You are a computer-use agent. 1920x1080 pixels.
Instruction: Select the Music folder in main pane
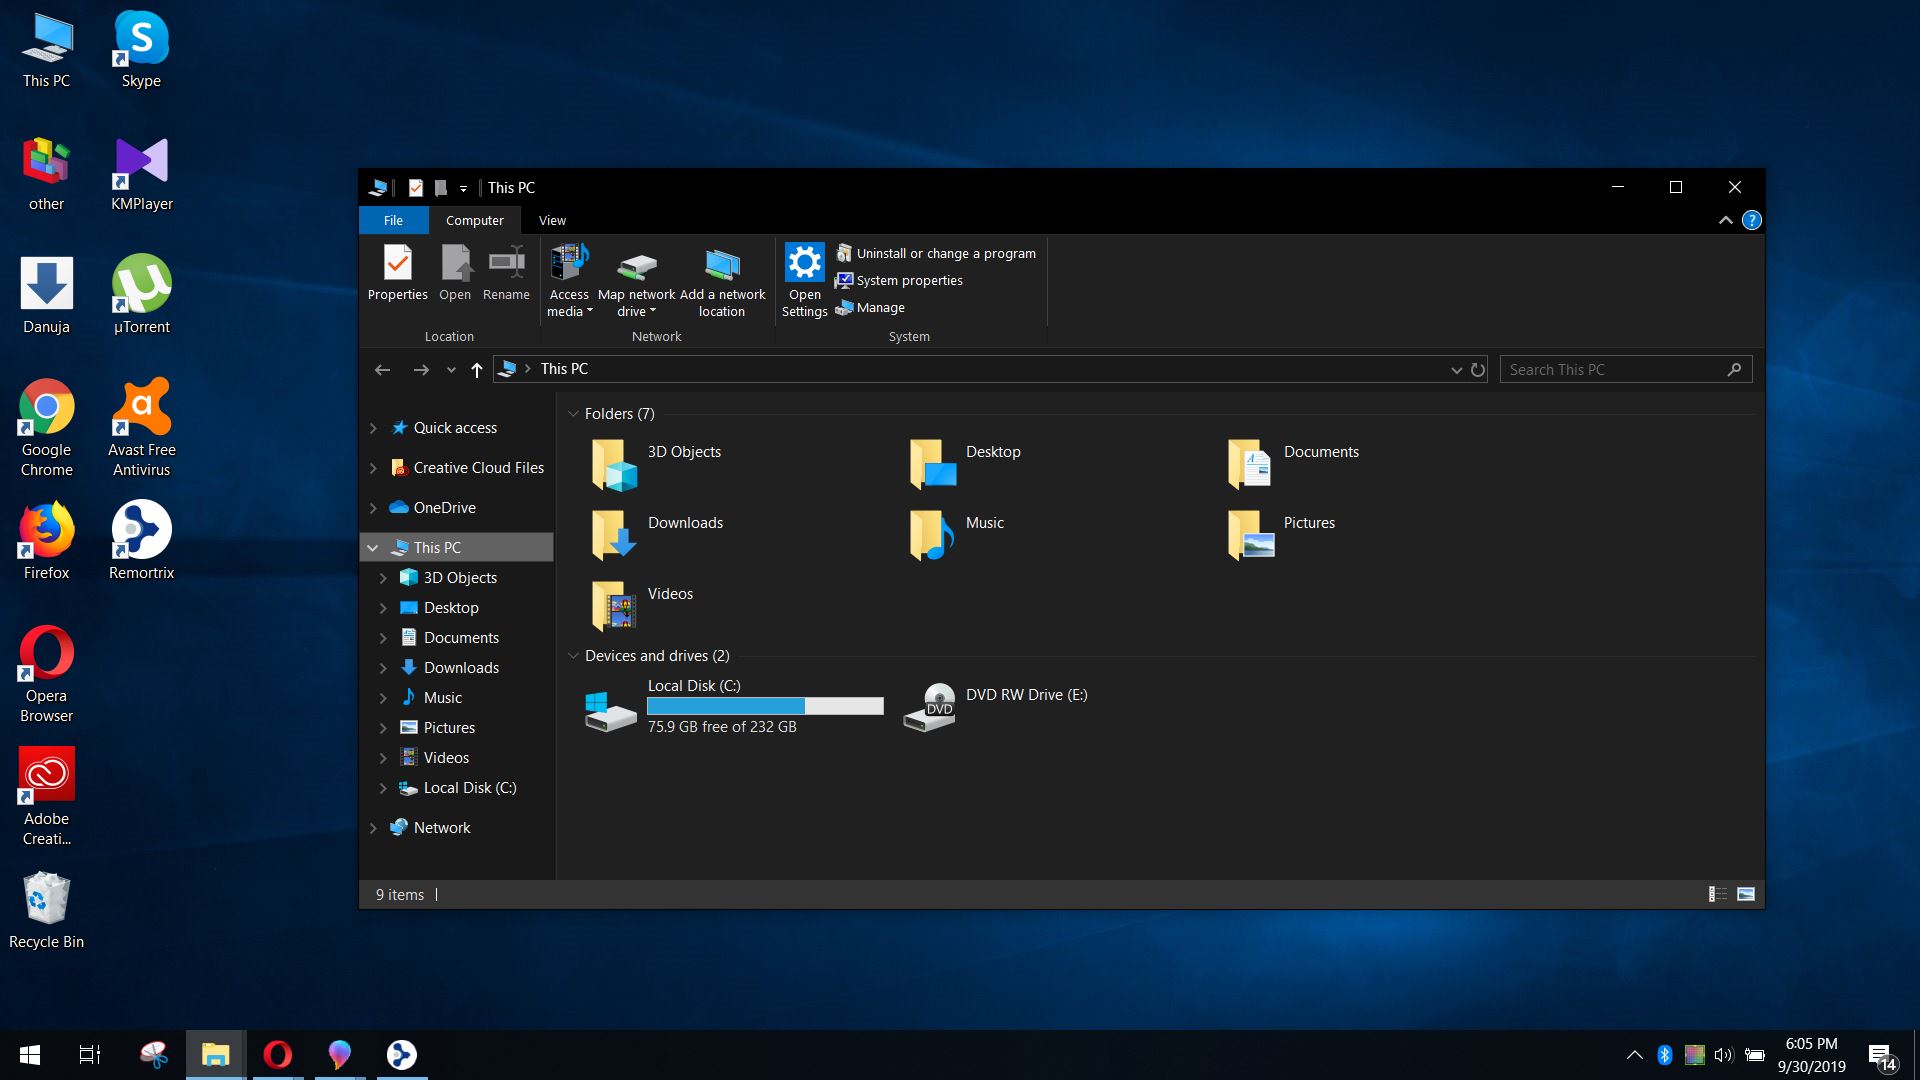(x=957, y=535)
